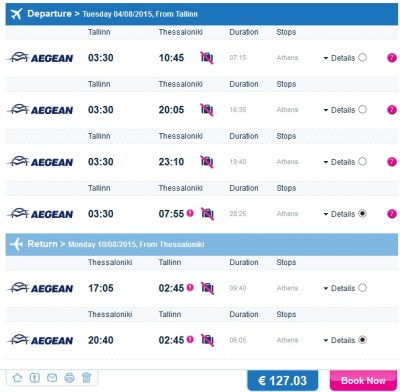Click the Departure section header bar

[x=202, y=14]
